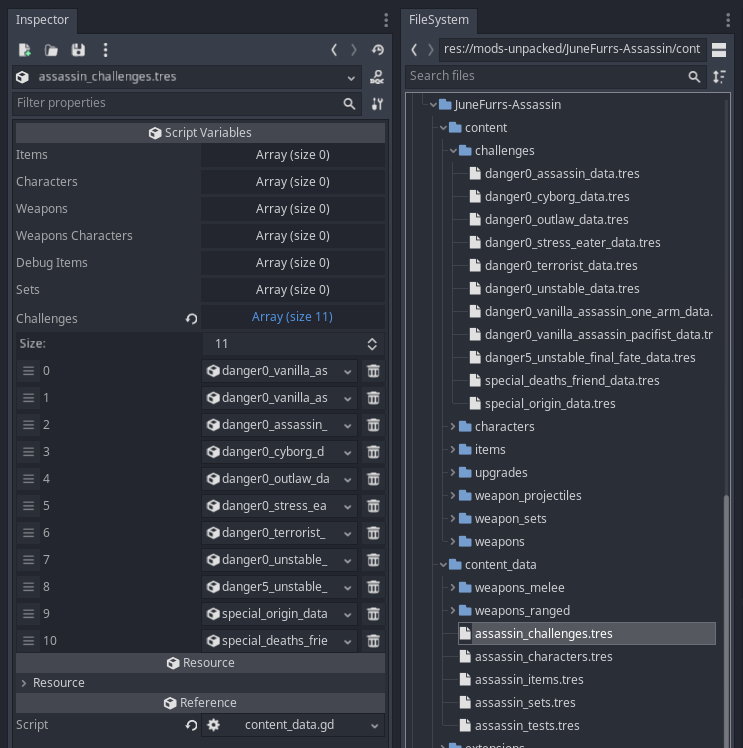Viewport: 743px width, 748px height.
Task: Open dropdown for special_origin_data element
Action: click(x=348, y=614)
